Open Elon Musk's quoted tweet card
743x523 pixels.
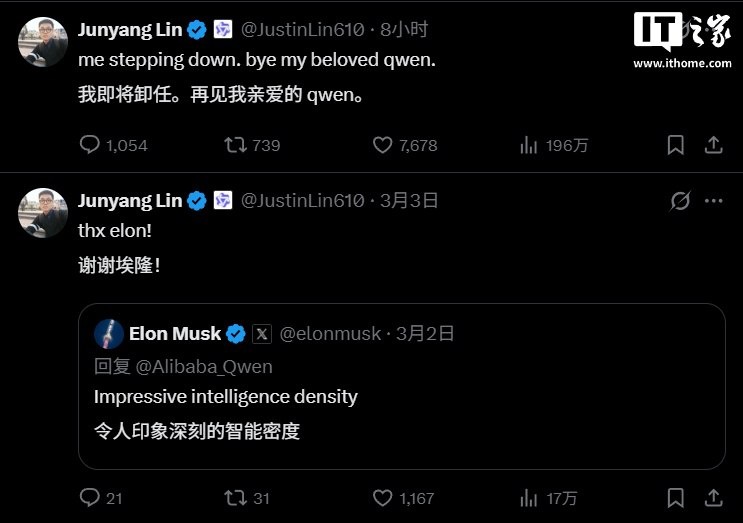(x=402, y=387)
